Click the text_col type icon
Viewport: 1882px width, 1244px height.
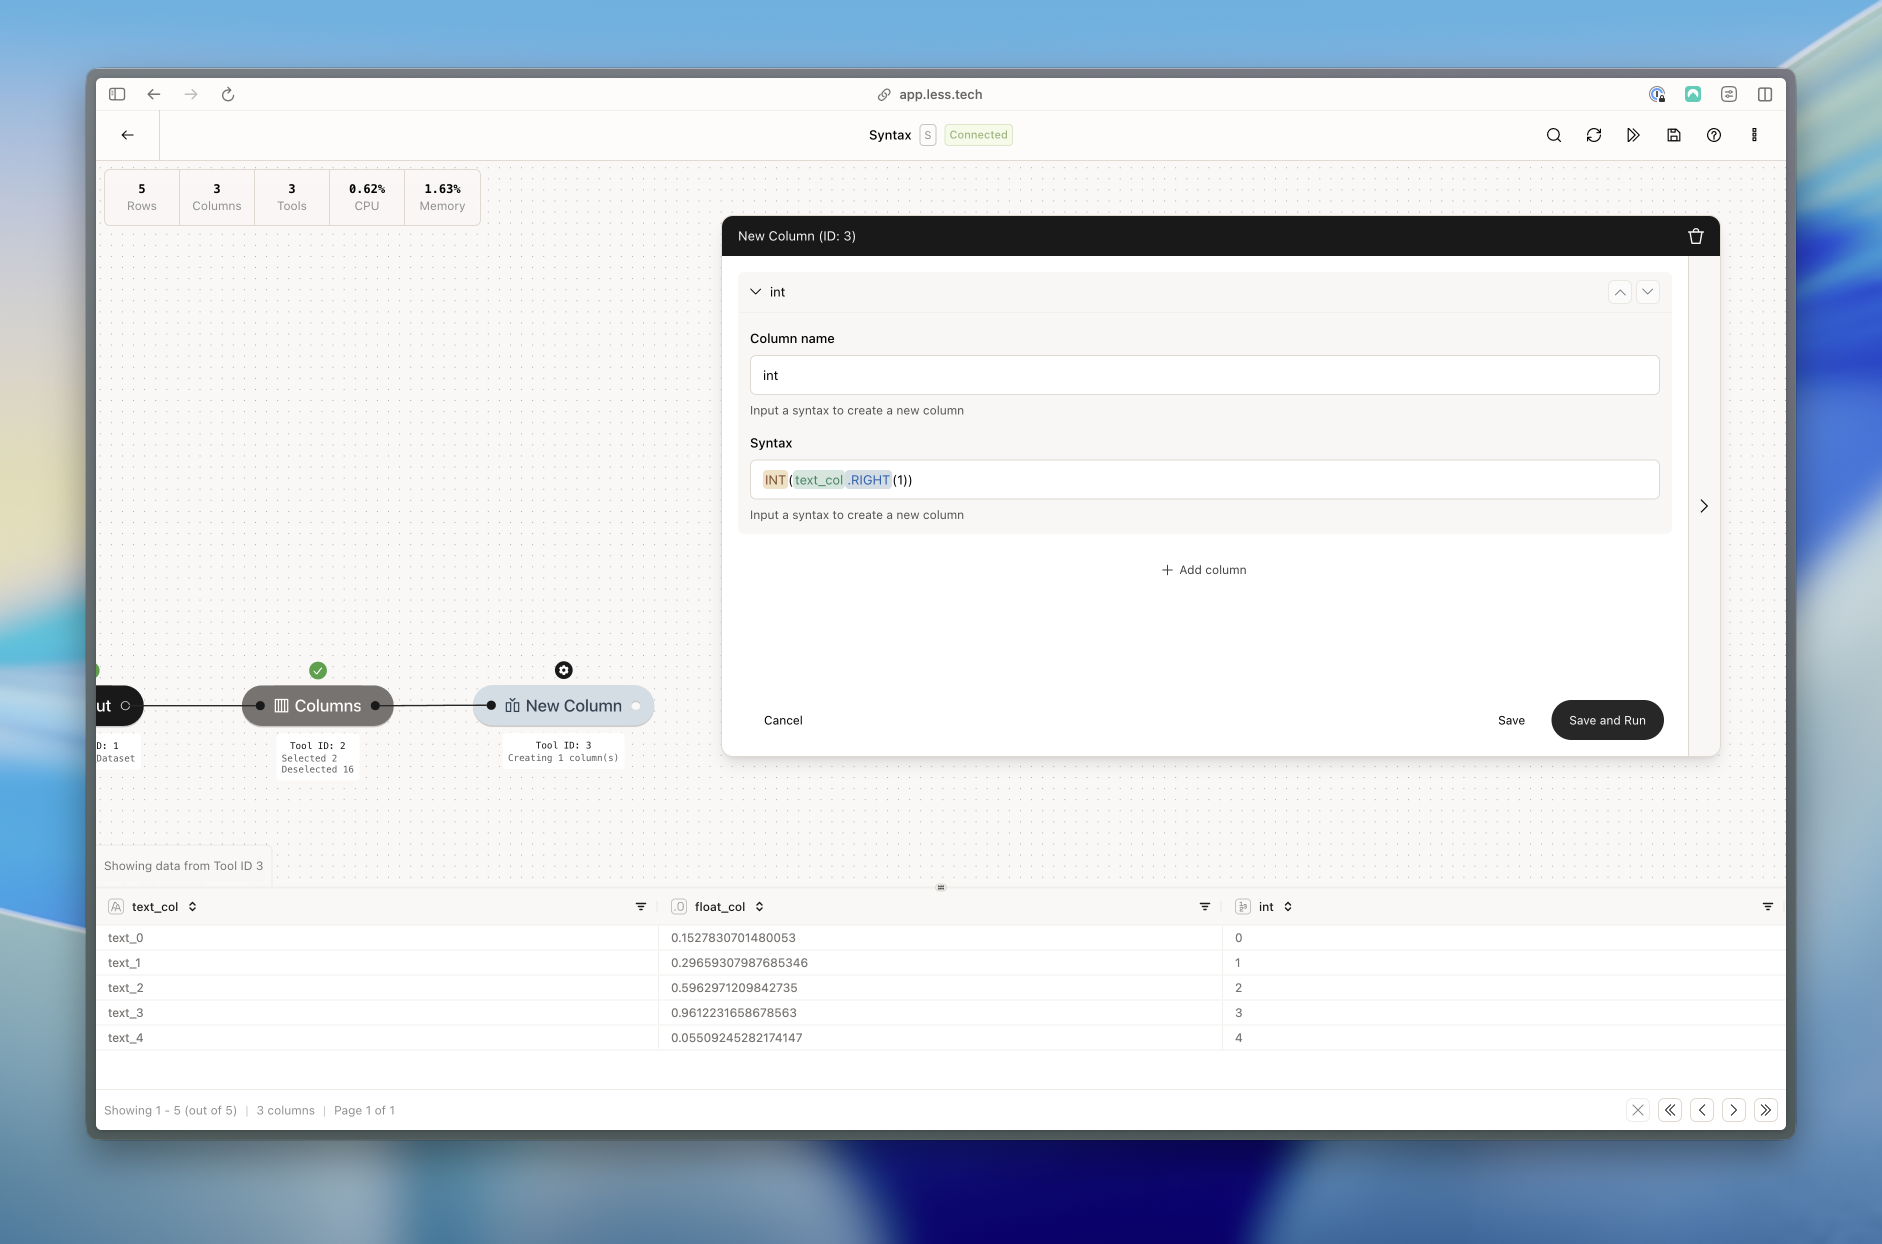tap(116, 907)
